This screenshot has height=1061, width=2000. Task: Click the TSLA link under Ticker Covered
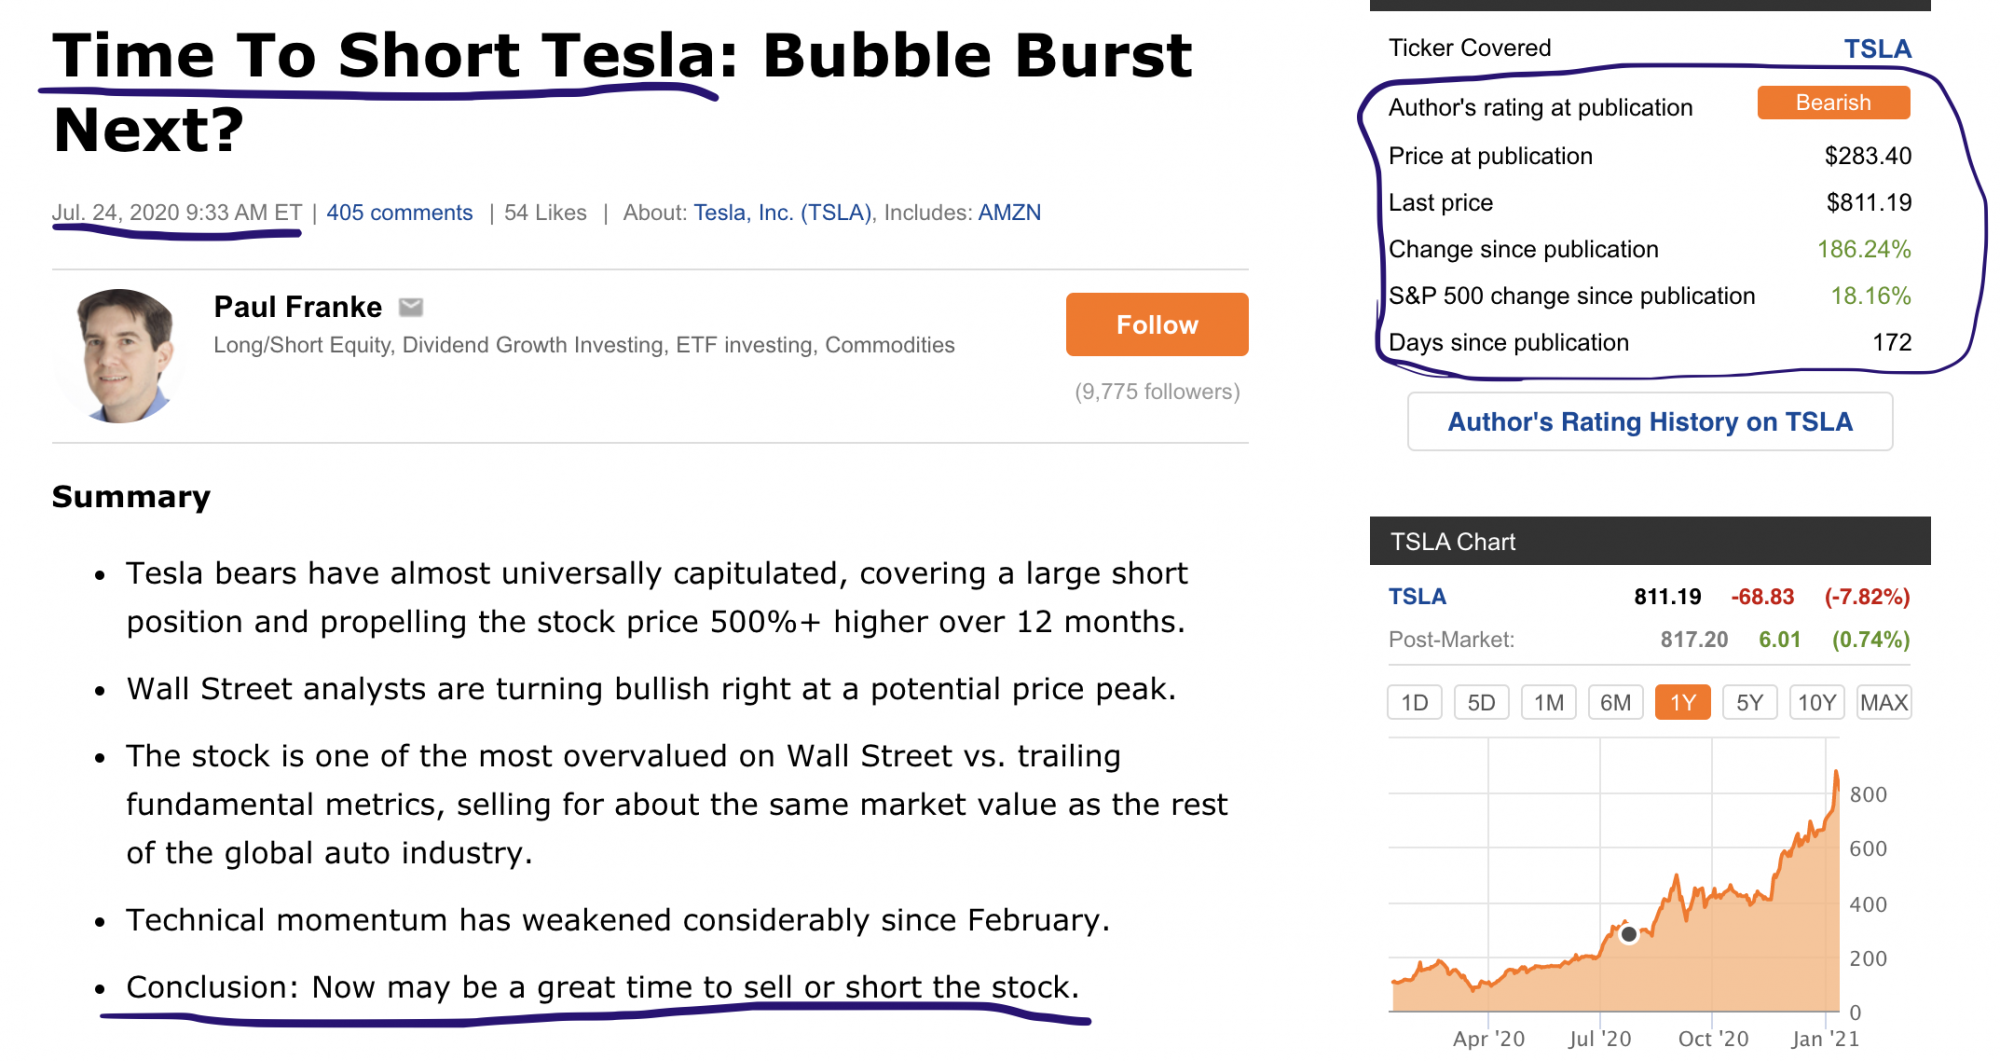[1876, 49]
